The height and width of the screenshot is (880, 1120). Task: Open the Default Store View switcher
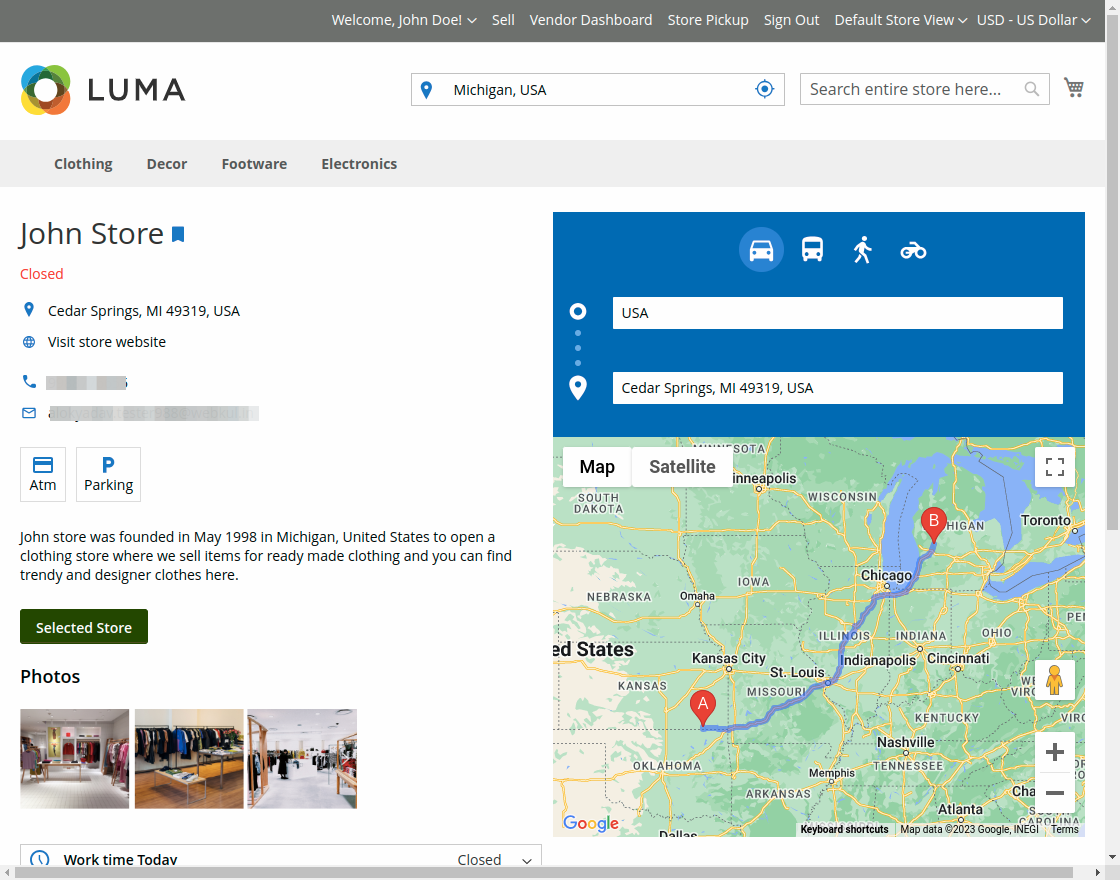pos(900,20)
